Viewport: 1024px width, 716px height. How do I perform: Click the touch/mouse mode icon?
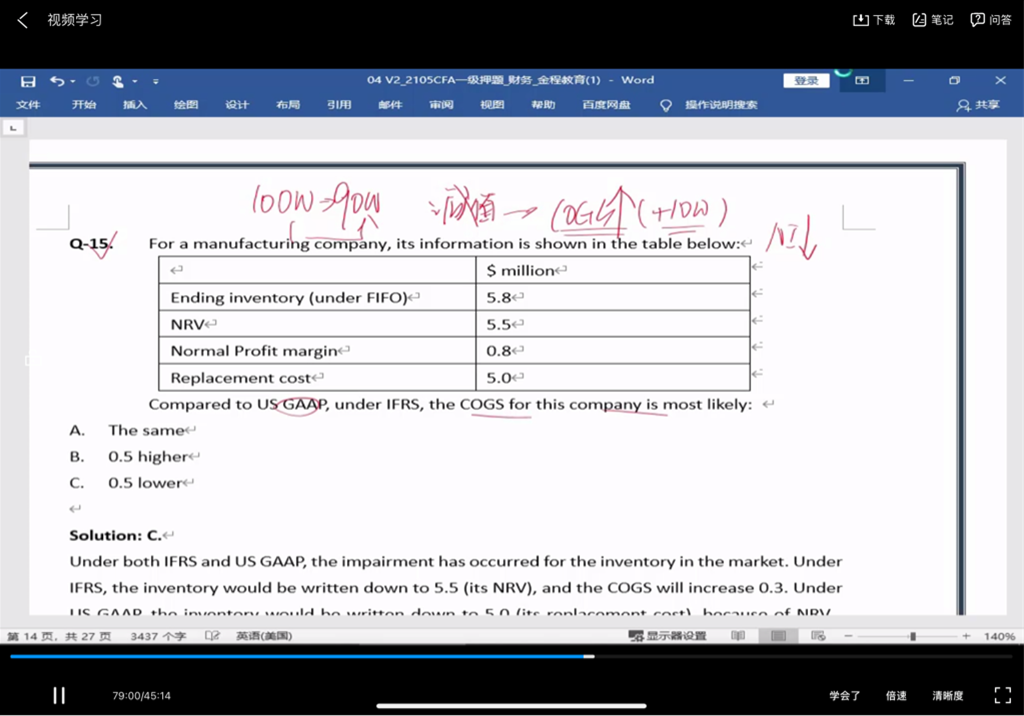point(118,81)
